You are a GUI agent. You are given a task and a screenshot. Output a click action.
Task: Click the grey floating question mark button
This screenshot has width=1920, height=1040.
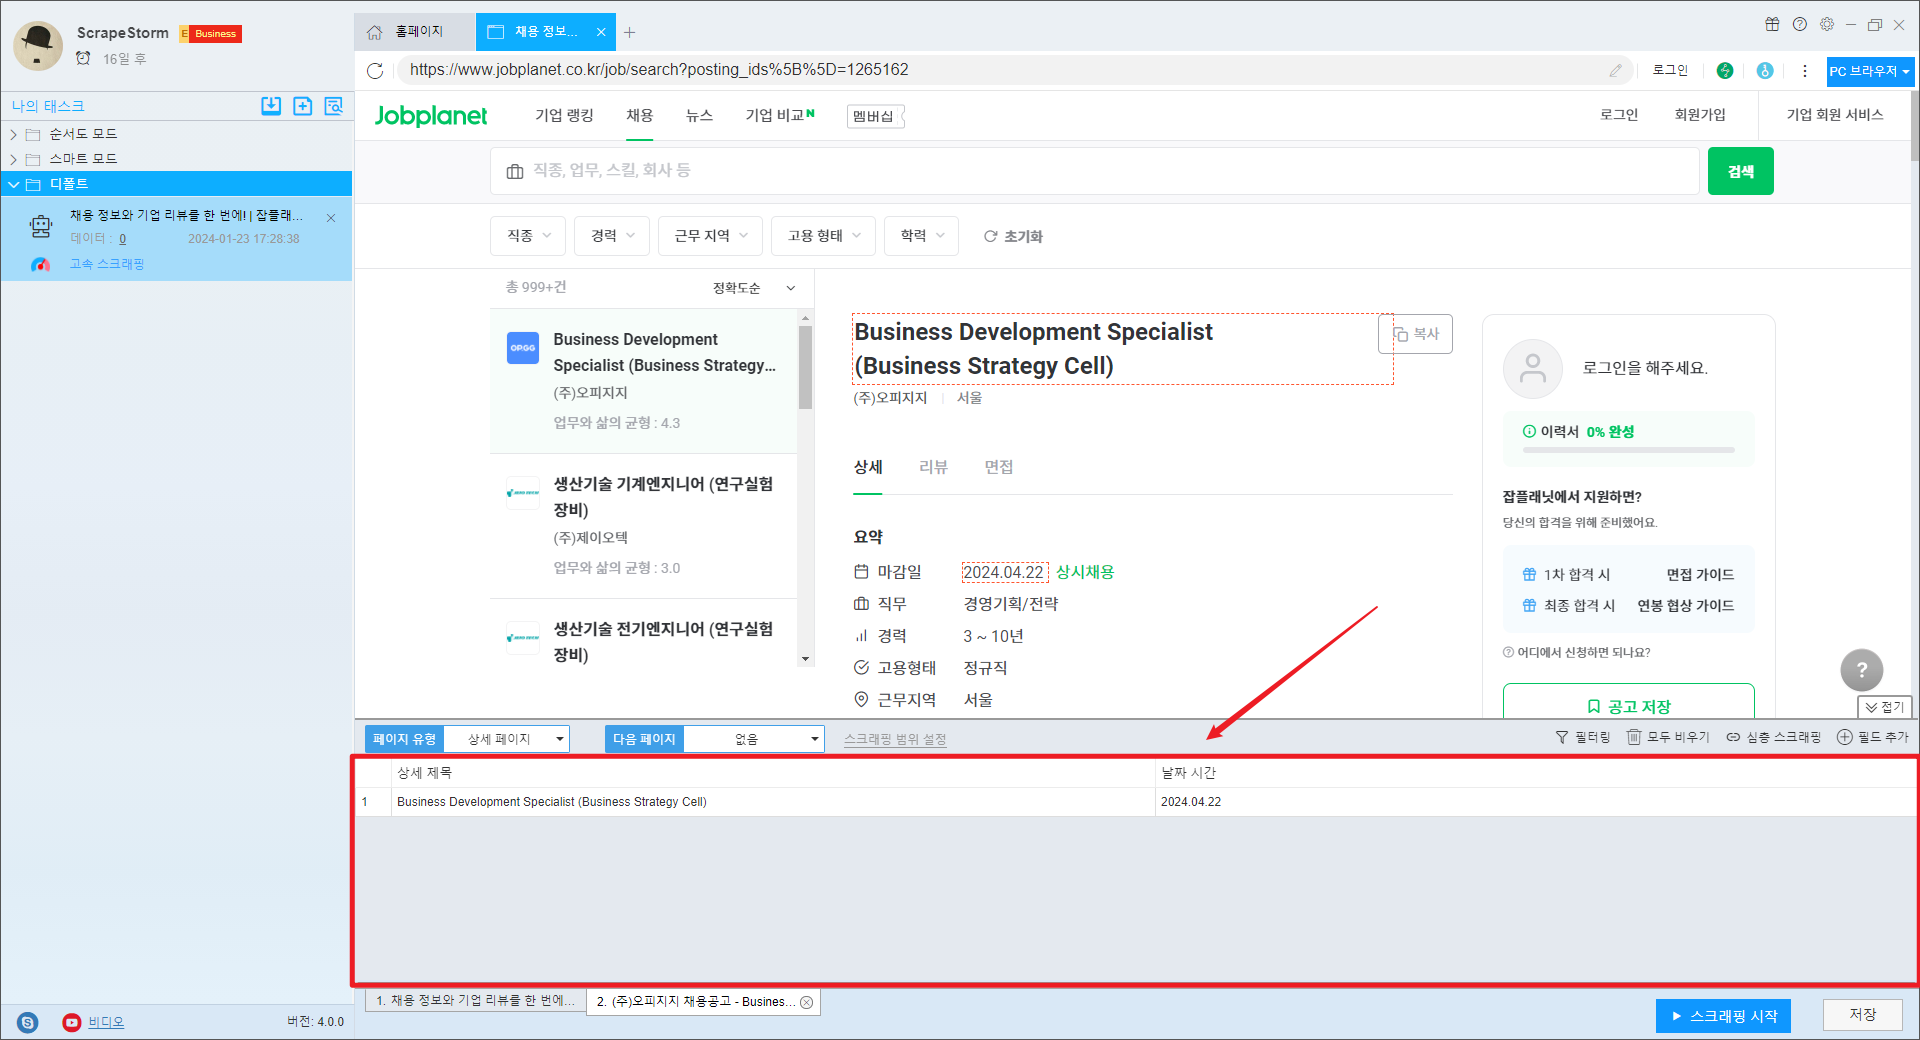(x=1862, y=670)
